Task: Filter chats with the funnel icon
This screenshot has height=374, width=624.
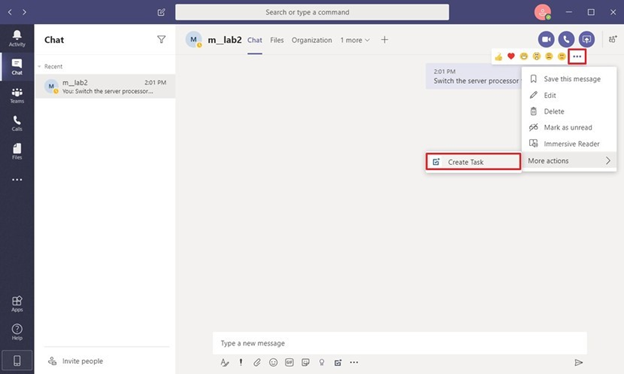Action: coord(161,39)
